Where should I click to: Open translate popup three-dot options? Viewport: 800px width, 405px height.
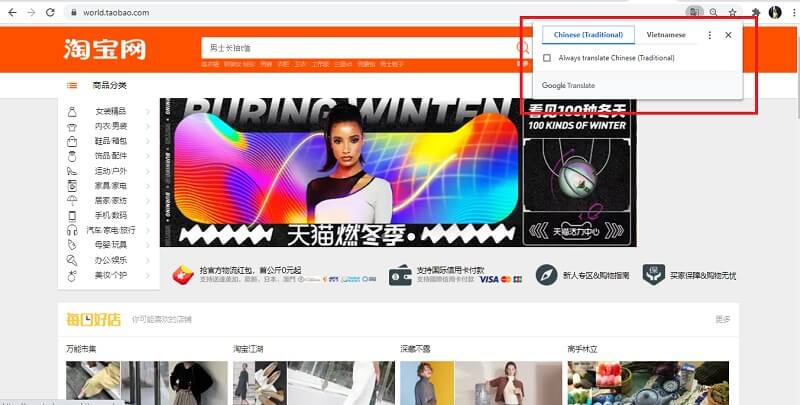tap(709, 35)
